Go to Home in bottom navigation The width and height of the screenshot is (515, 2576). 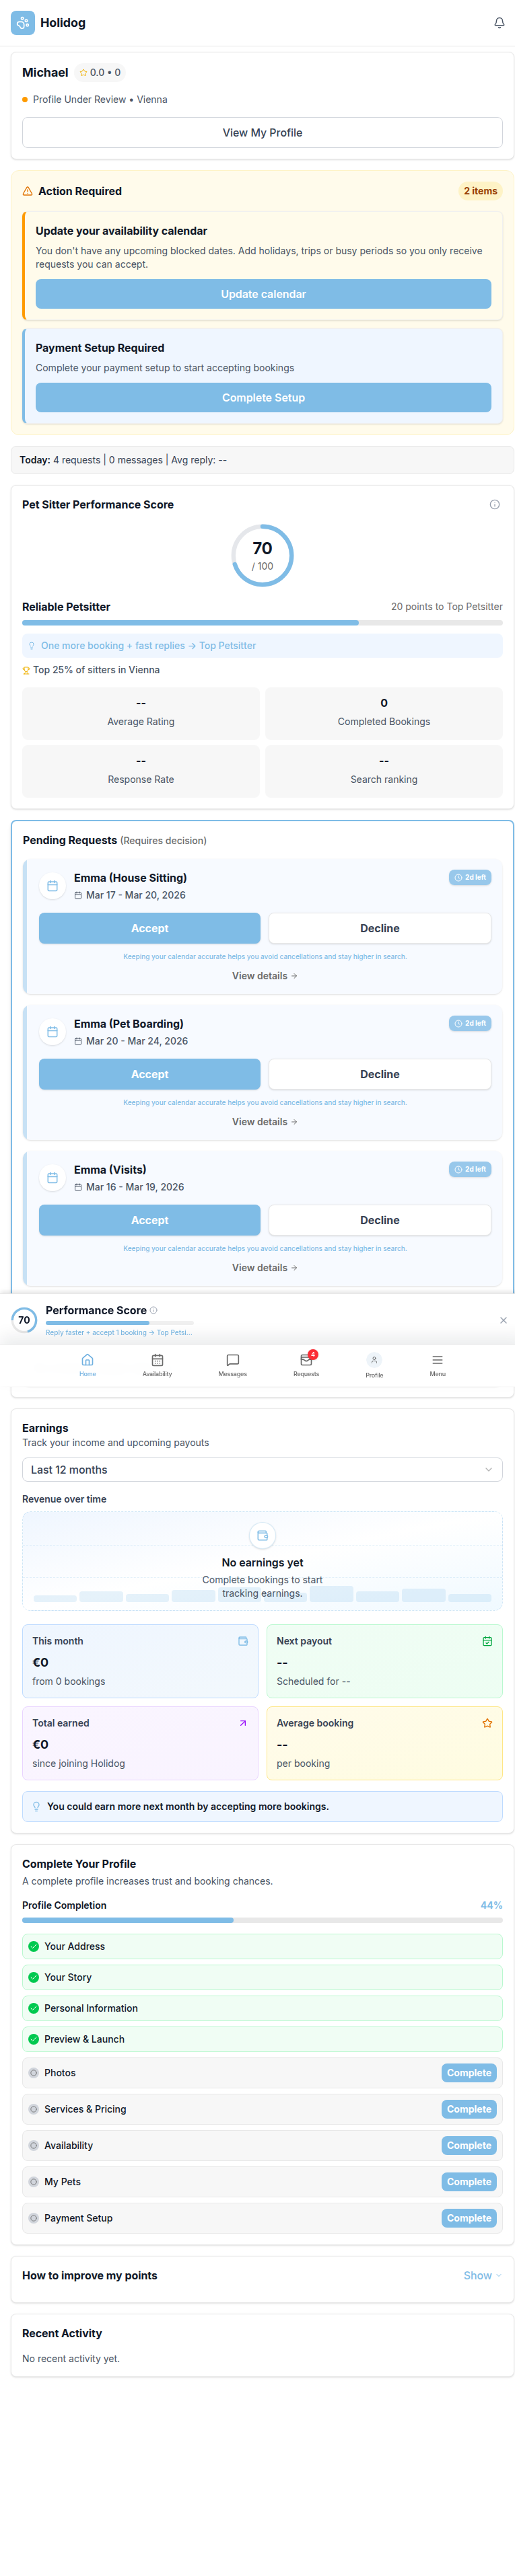88,1365
